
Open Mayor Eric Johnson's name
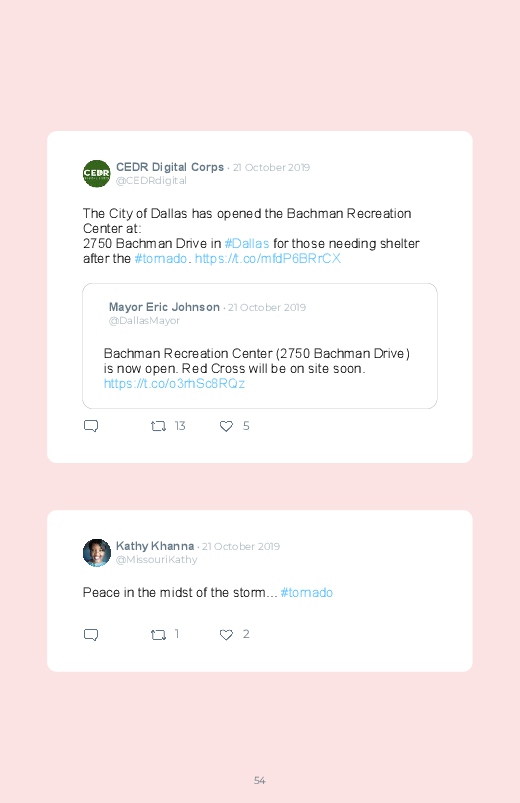pos(164,307)
